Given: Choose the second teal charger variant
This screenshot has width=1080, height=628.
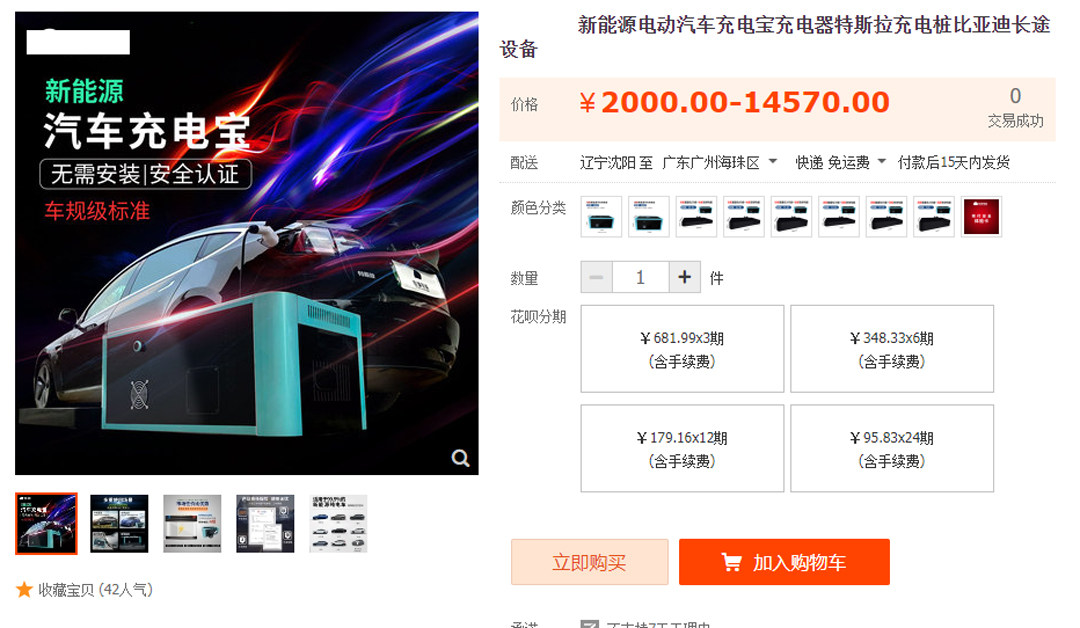Looking at the screenshot, I should pos(649,216).
